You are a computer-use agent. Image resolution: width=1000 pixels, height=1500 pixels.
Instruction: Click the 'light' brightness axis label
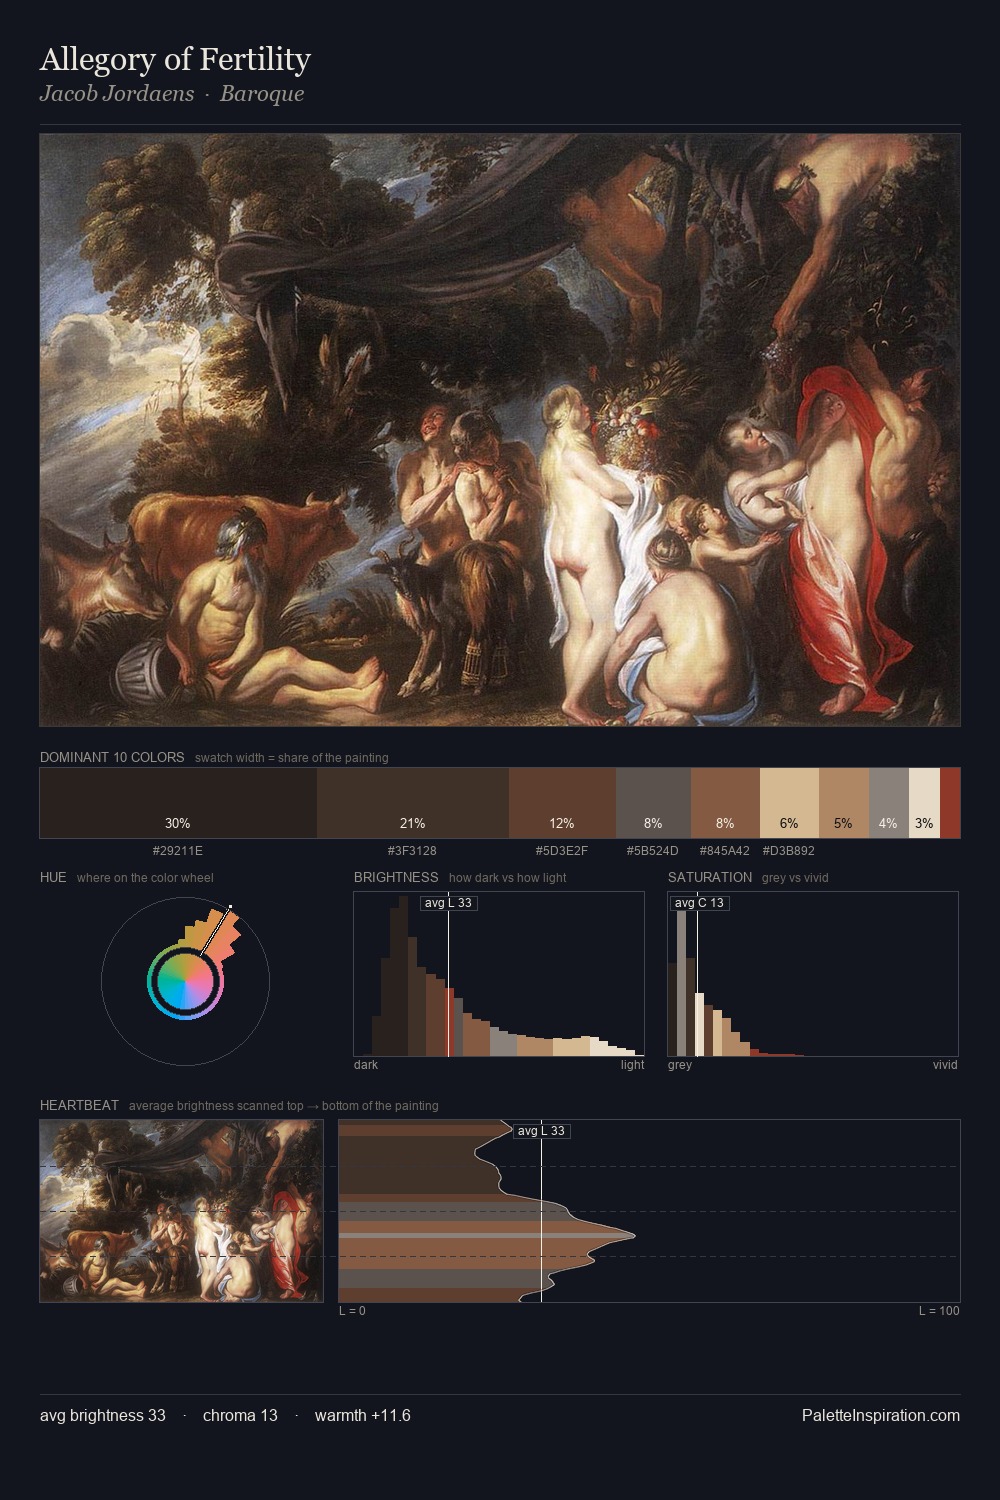click(632, 1065)
